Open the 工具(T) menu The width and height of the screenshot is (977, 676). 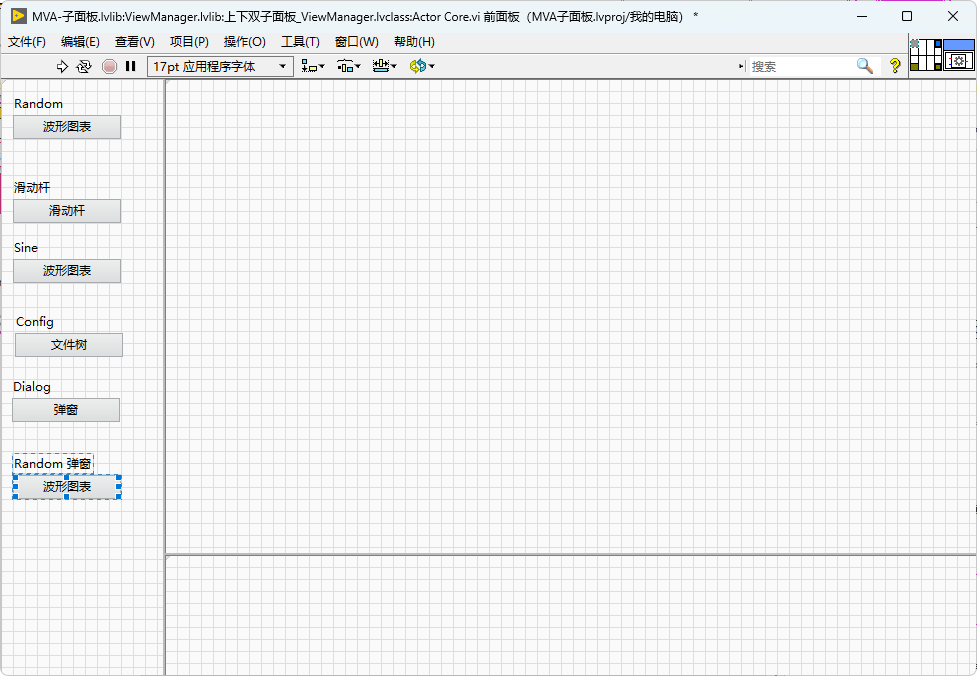tap(300, 42)
